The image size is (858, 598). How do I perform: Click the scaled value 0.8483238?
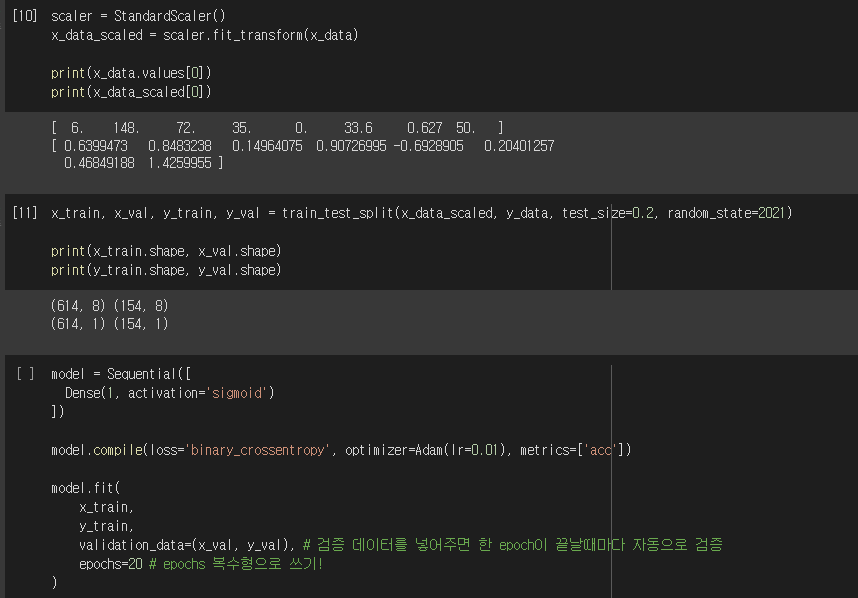click(179, 146)
